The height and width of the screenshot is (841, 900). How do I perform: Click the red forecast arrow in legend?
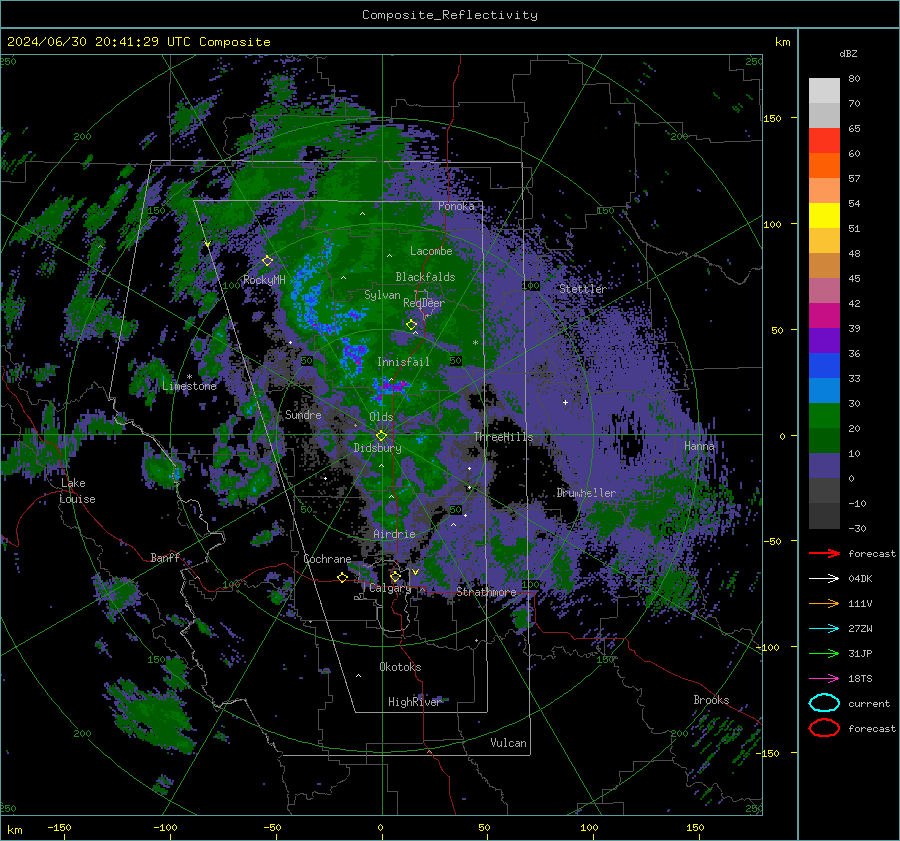(x=824, y=553)
